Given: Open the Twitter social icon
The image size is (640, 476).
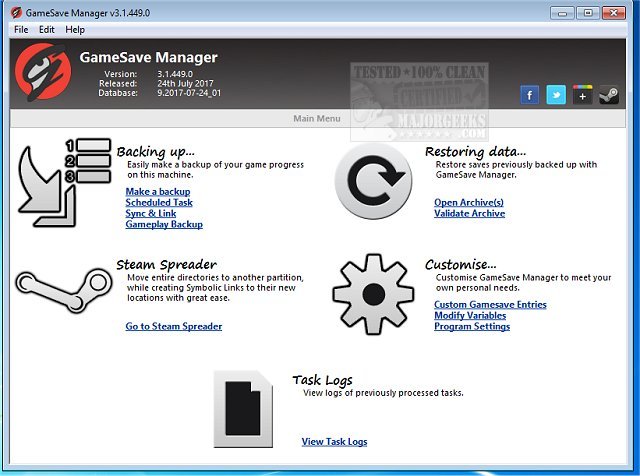Looking at the screenshot, I should click(x=556, y=95).
